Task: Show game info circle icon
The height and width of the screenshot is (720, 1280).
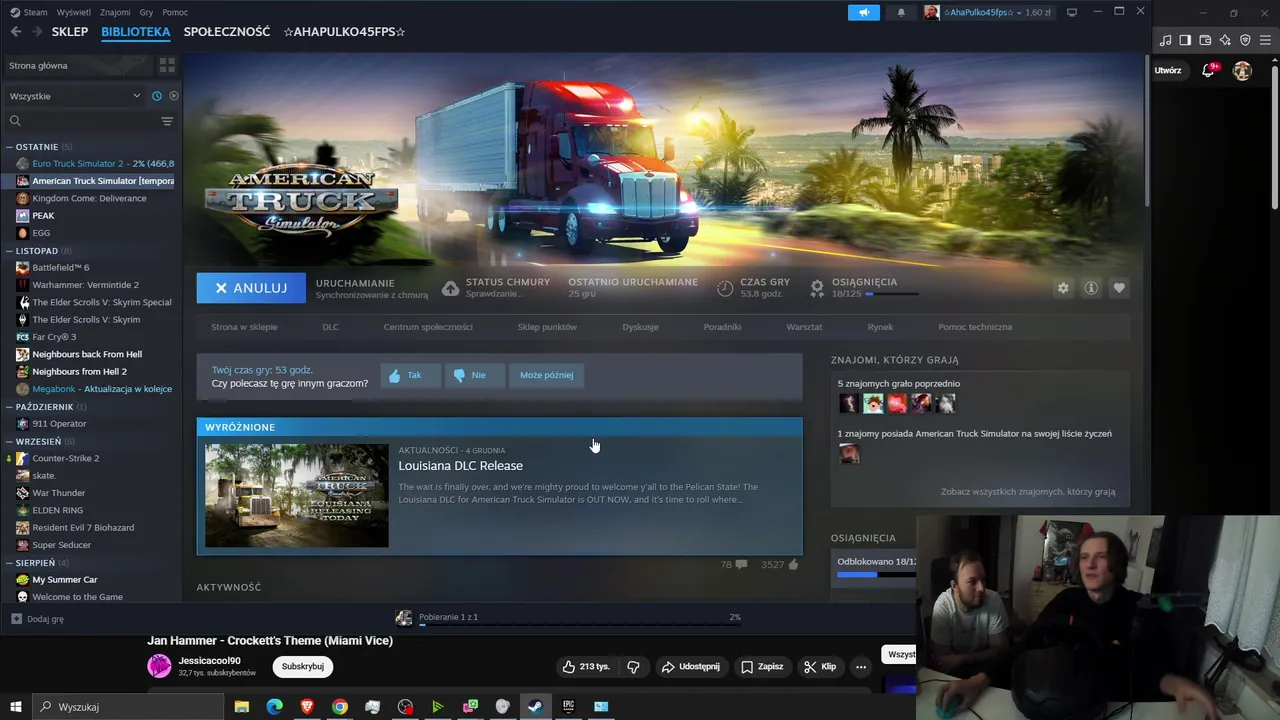Action: 1091,288
